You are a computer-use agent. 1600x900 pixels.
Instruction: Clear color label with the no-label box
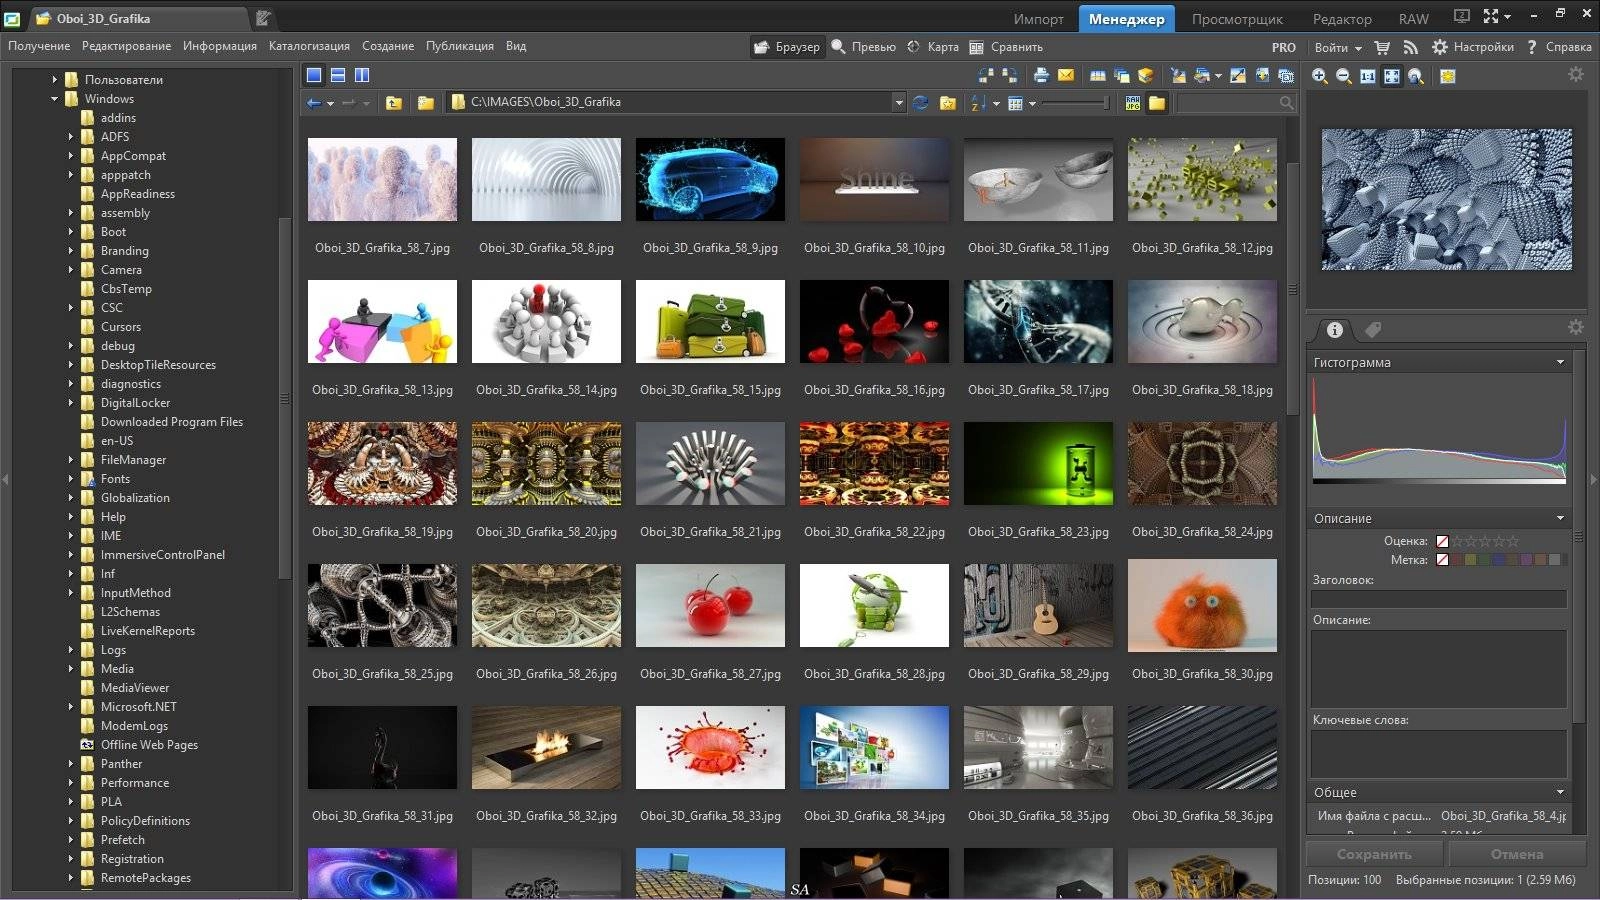pos(1442,560)
